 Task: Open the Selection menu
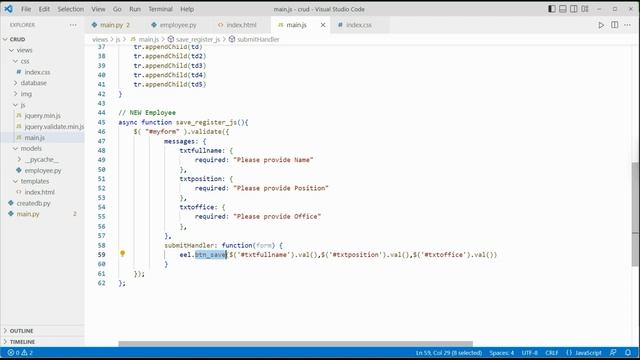(x=71, y=9)
